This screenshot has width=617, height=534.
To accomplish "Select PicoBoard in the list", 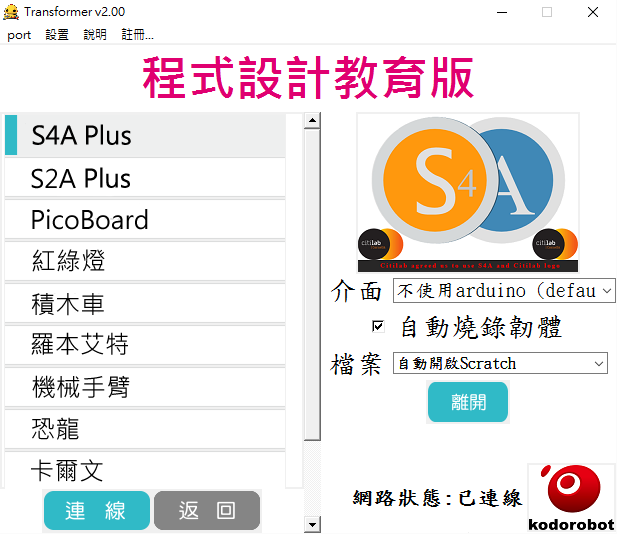I will coord(145,220).
